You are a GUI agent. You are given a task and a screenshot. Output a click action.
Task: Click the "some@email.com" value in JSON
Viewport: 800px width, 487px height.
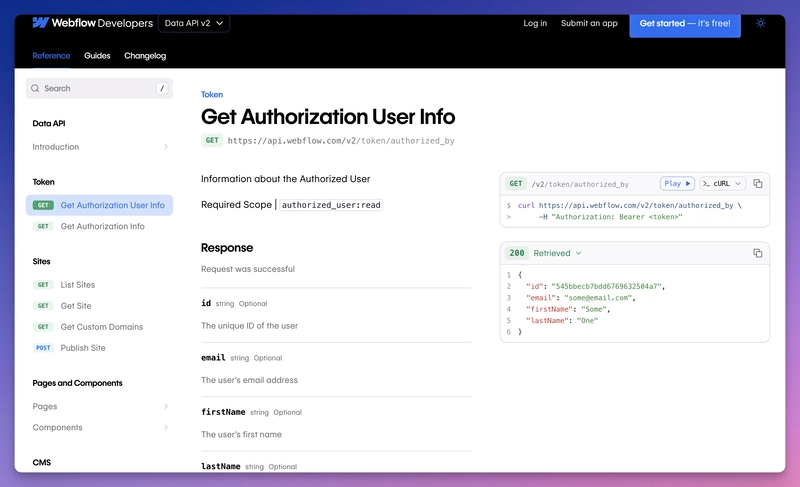point(598,298)
